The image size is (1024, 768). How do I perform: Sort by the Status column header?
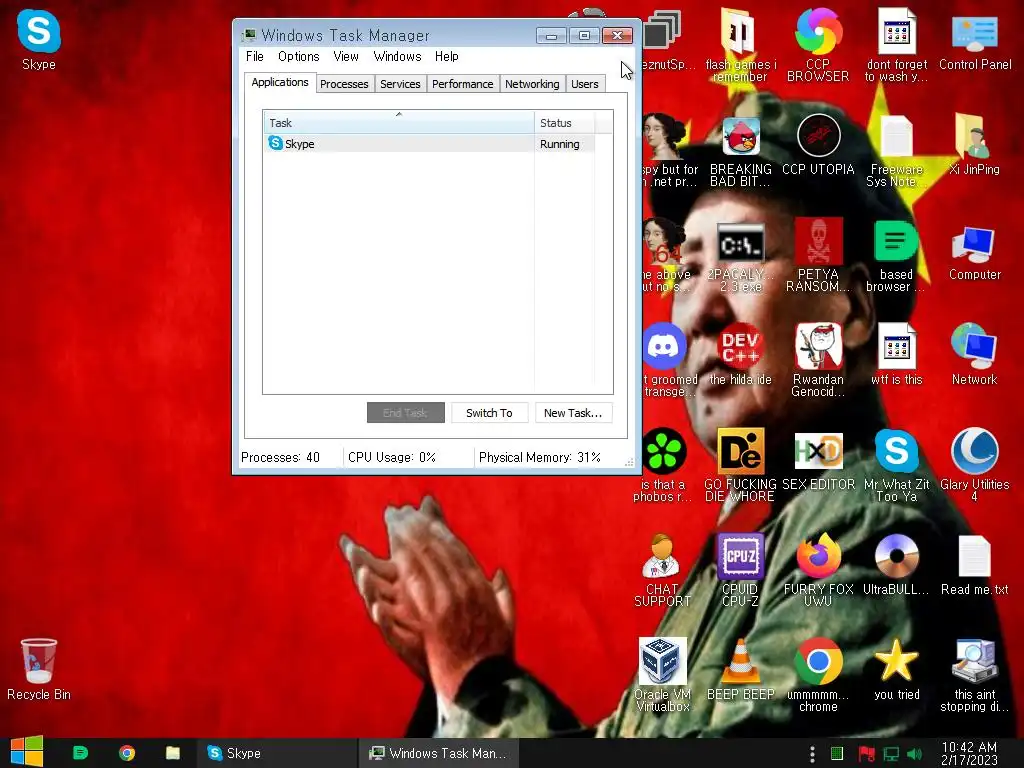[564, 123]
